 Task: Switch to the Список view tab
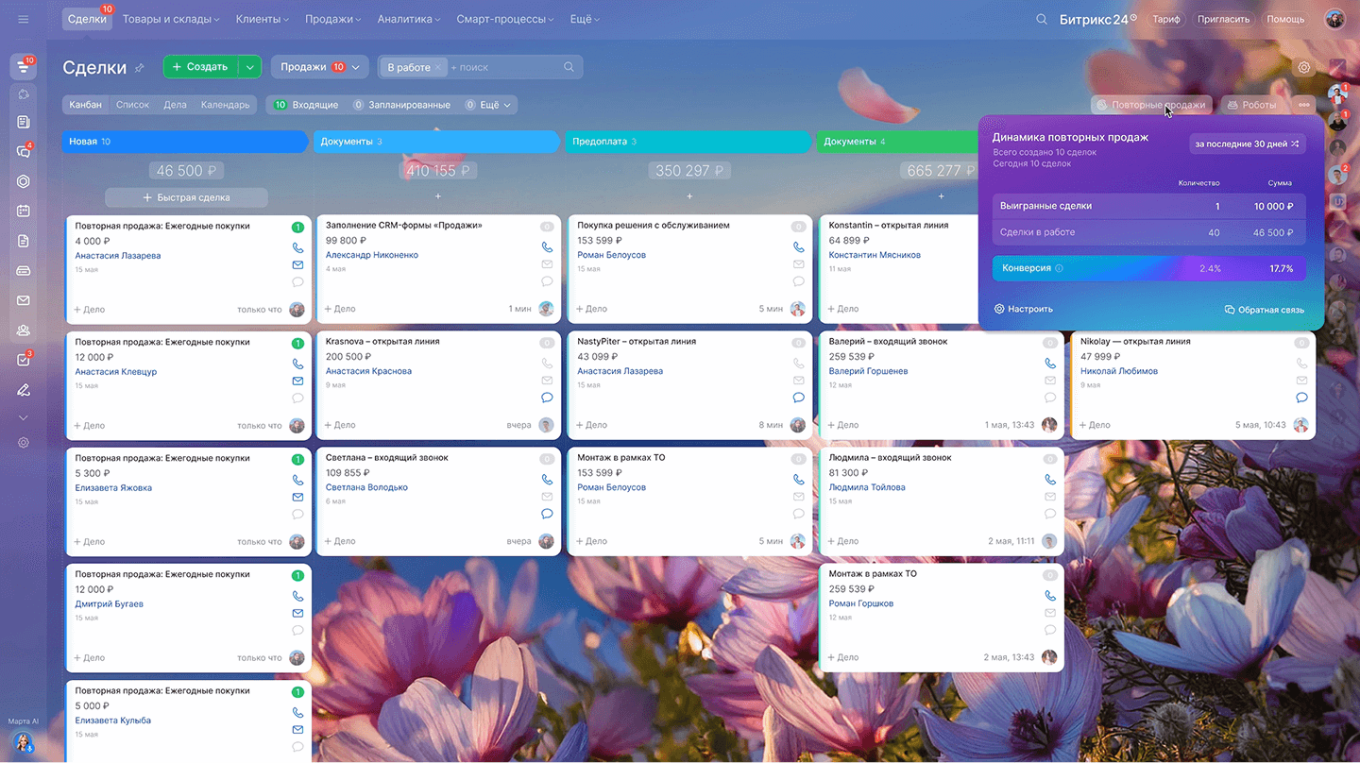click(x=132, y=105)
